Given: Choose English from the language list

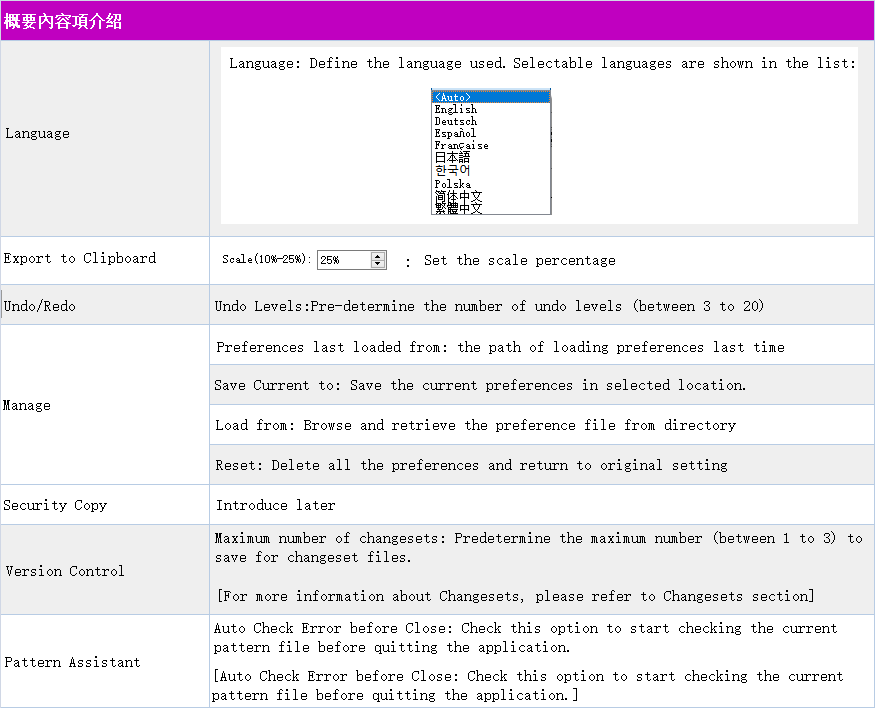Looking at the screenshot, I should pos(455,109).
